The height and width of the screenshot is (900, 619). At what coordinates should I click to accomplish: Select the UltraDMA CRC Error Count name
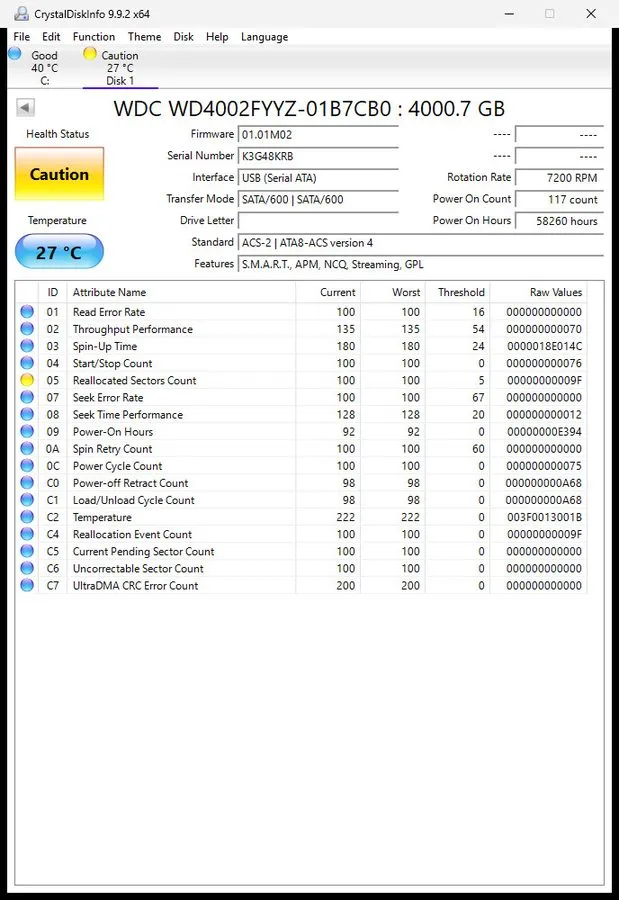coord(135,586)
